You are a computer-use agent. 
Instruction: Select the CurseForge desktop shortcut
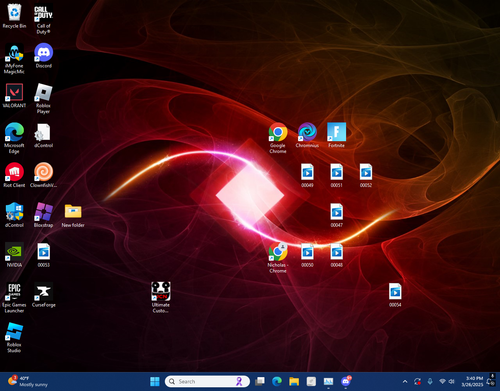tap(44, 295)
